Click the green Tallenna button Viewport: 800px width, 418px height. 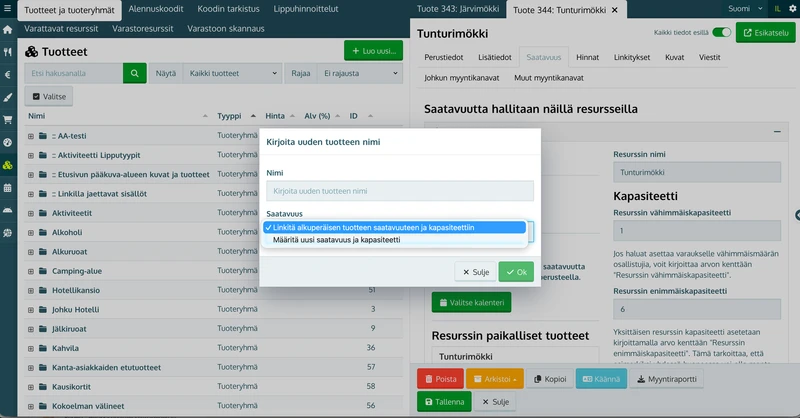[444, 402]
